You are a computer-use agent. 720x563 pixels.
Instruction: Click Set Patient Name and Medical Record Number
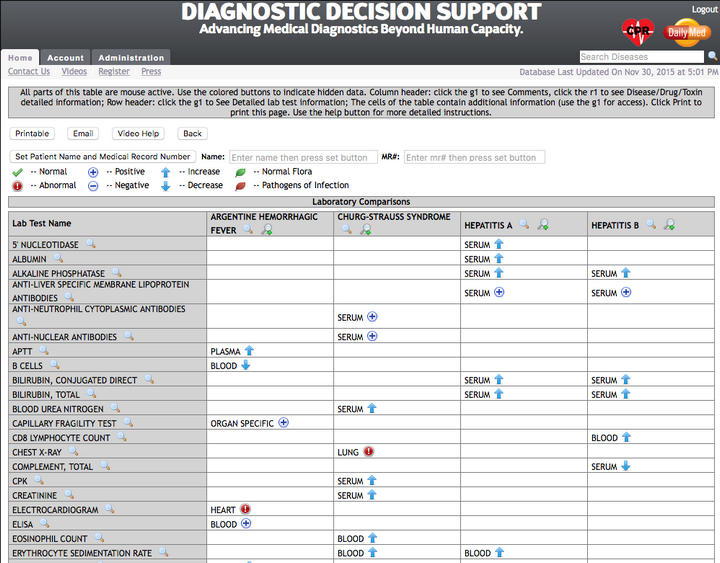[103, 157]
